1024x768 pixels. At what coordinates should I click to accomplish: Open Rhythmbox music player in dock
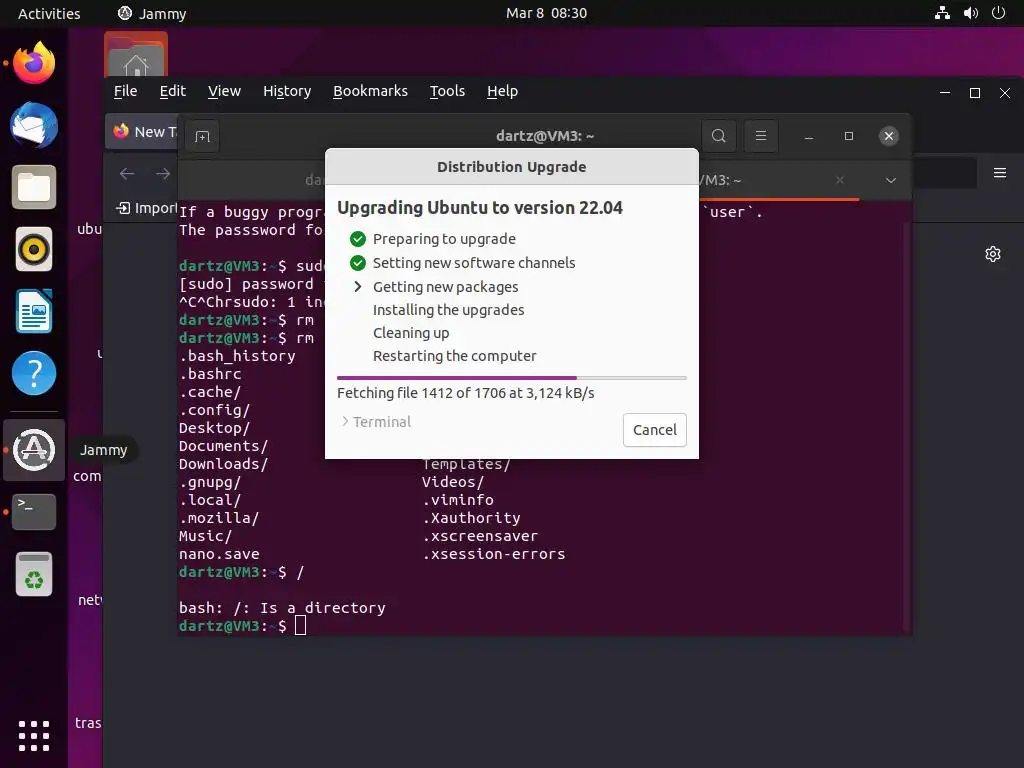(x=34, y=249)
